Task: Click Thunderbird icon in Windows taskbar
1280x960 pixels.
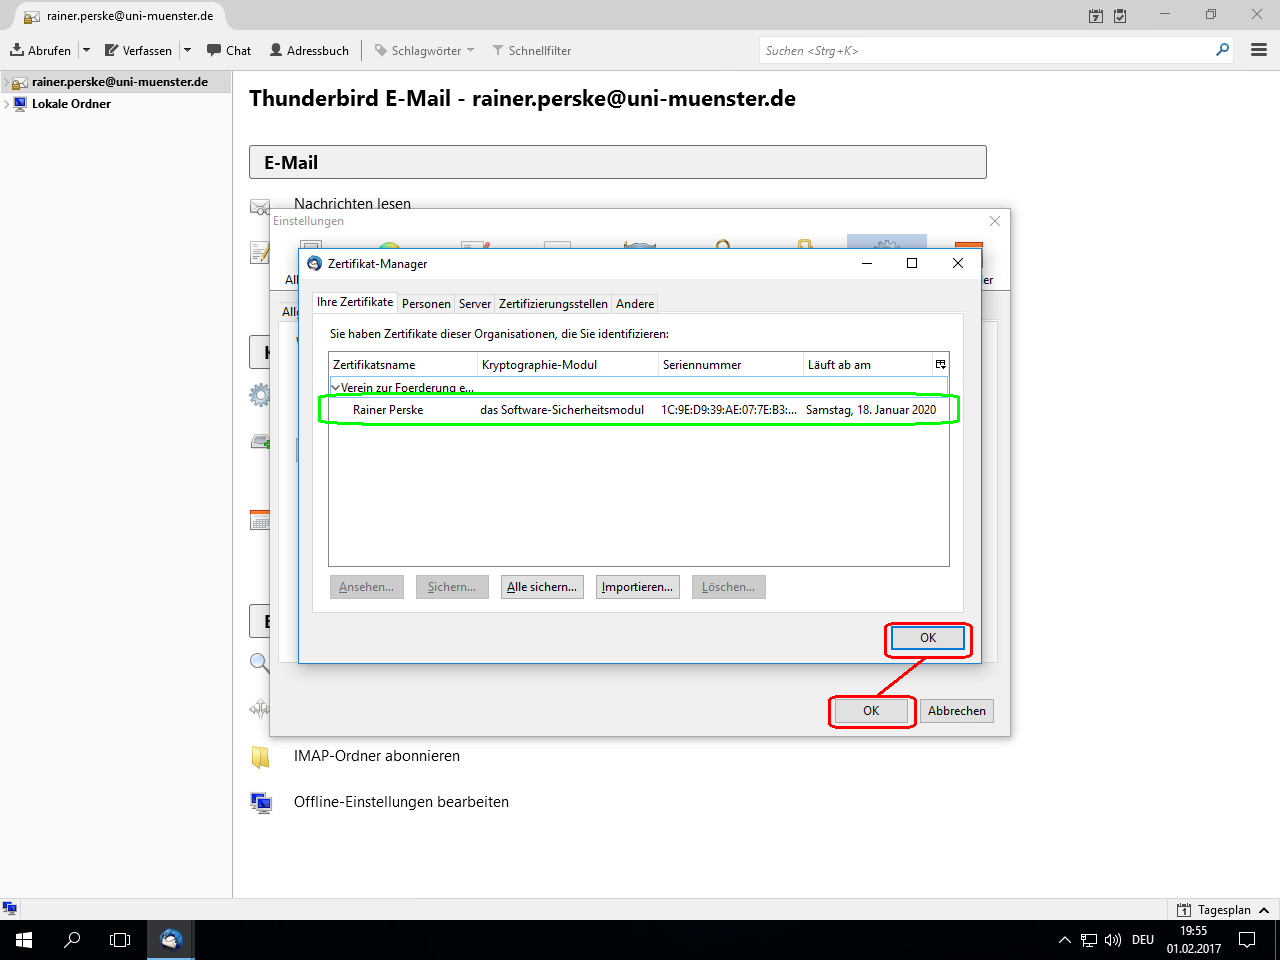Action: [x=171, y=940]
